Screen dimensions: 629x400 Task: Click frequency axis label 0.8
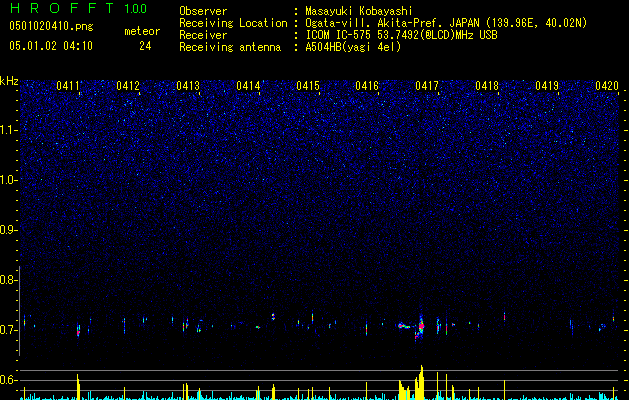click(8, 280)
